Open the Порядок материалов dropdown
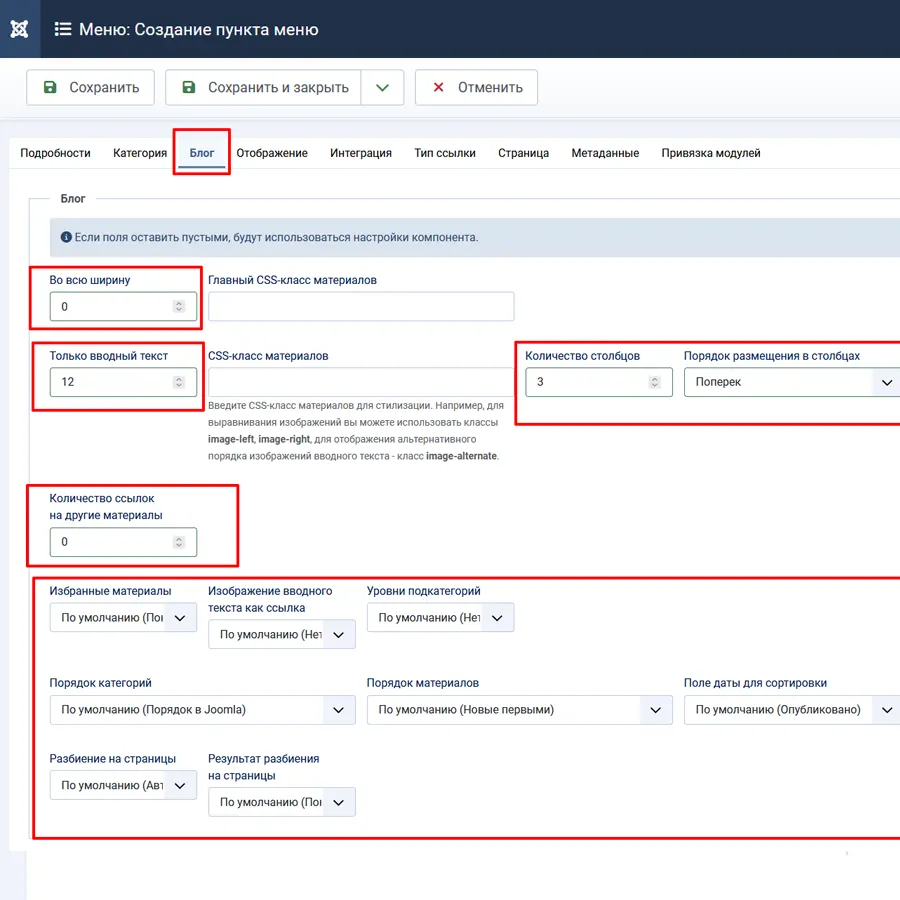 [x=518, y=710]
